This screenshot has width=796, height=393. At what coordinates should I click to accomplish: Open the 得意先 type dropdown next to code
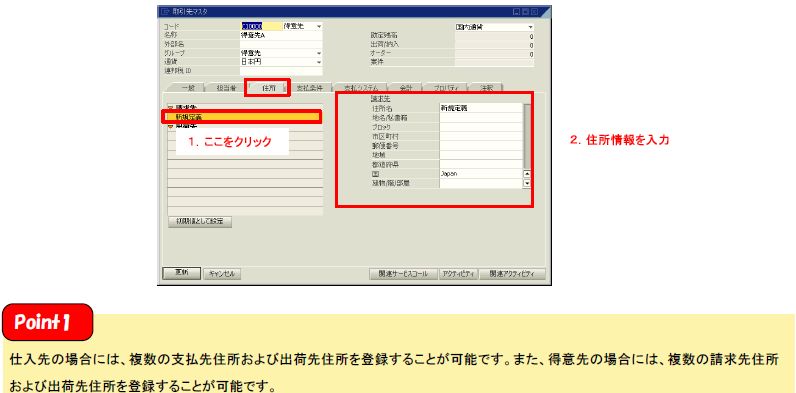[x=319, y=26]
